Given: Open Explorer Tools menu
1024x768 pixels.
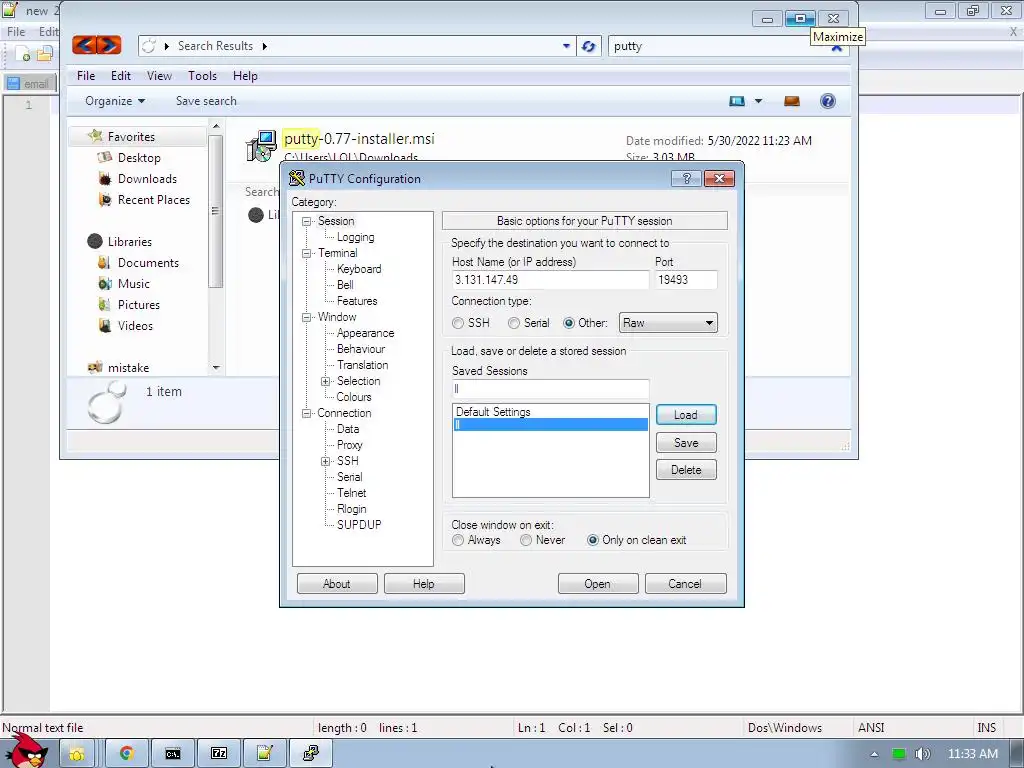Looking at the screenshot, I should [x=202, y=76].
